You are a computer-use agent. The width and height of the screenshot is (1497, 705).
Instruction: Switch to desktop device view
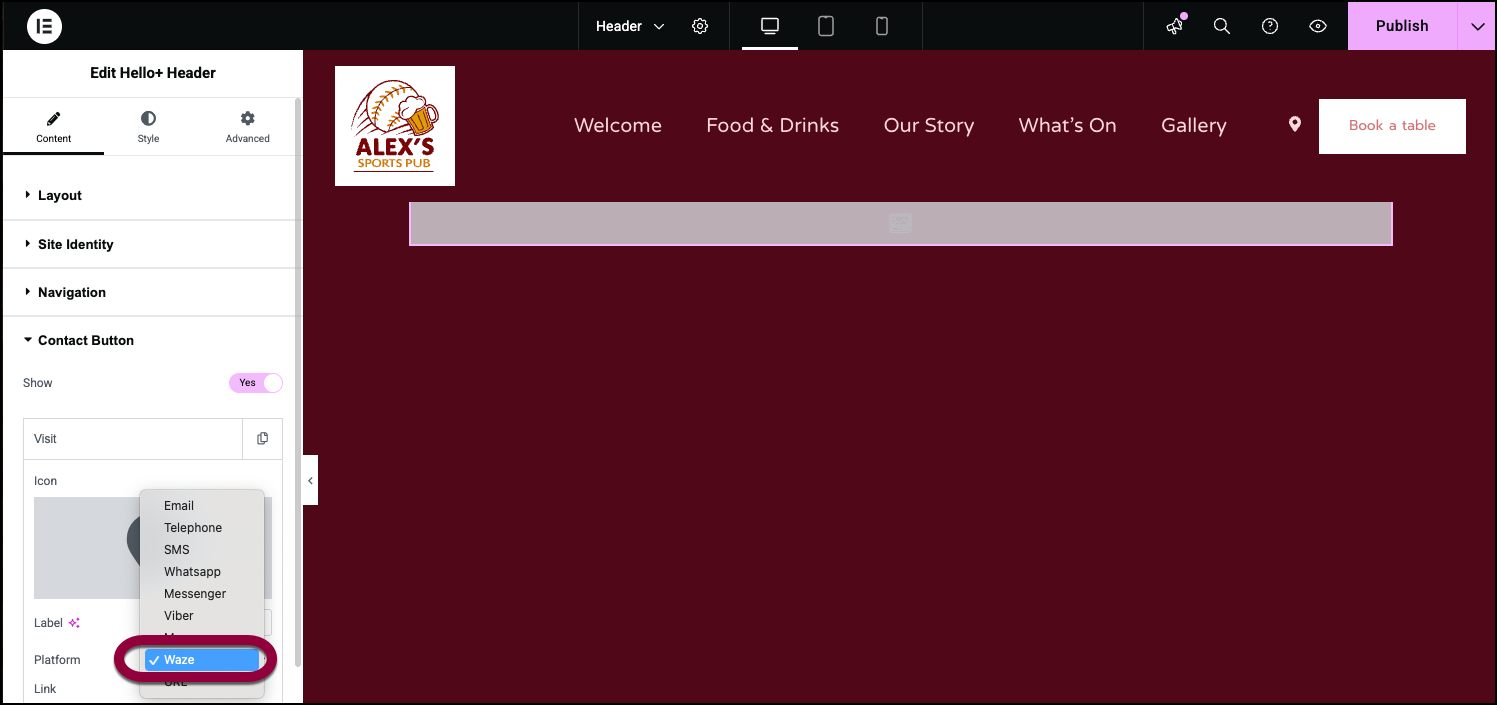[770, 26]
